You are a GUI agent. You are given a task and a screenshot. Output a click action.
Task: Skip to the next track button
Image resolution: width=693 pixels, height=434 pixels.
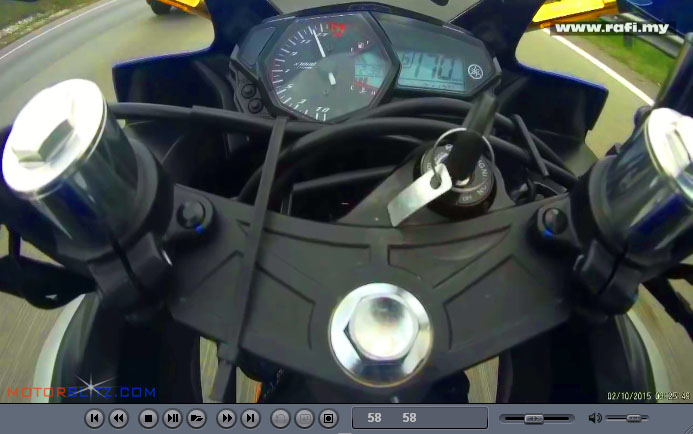[x=251, y=418]
